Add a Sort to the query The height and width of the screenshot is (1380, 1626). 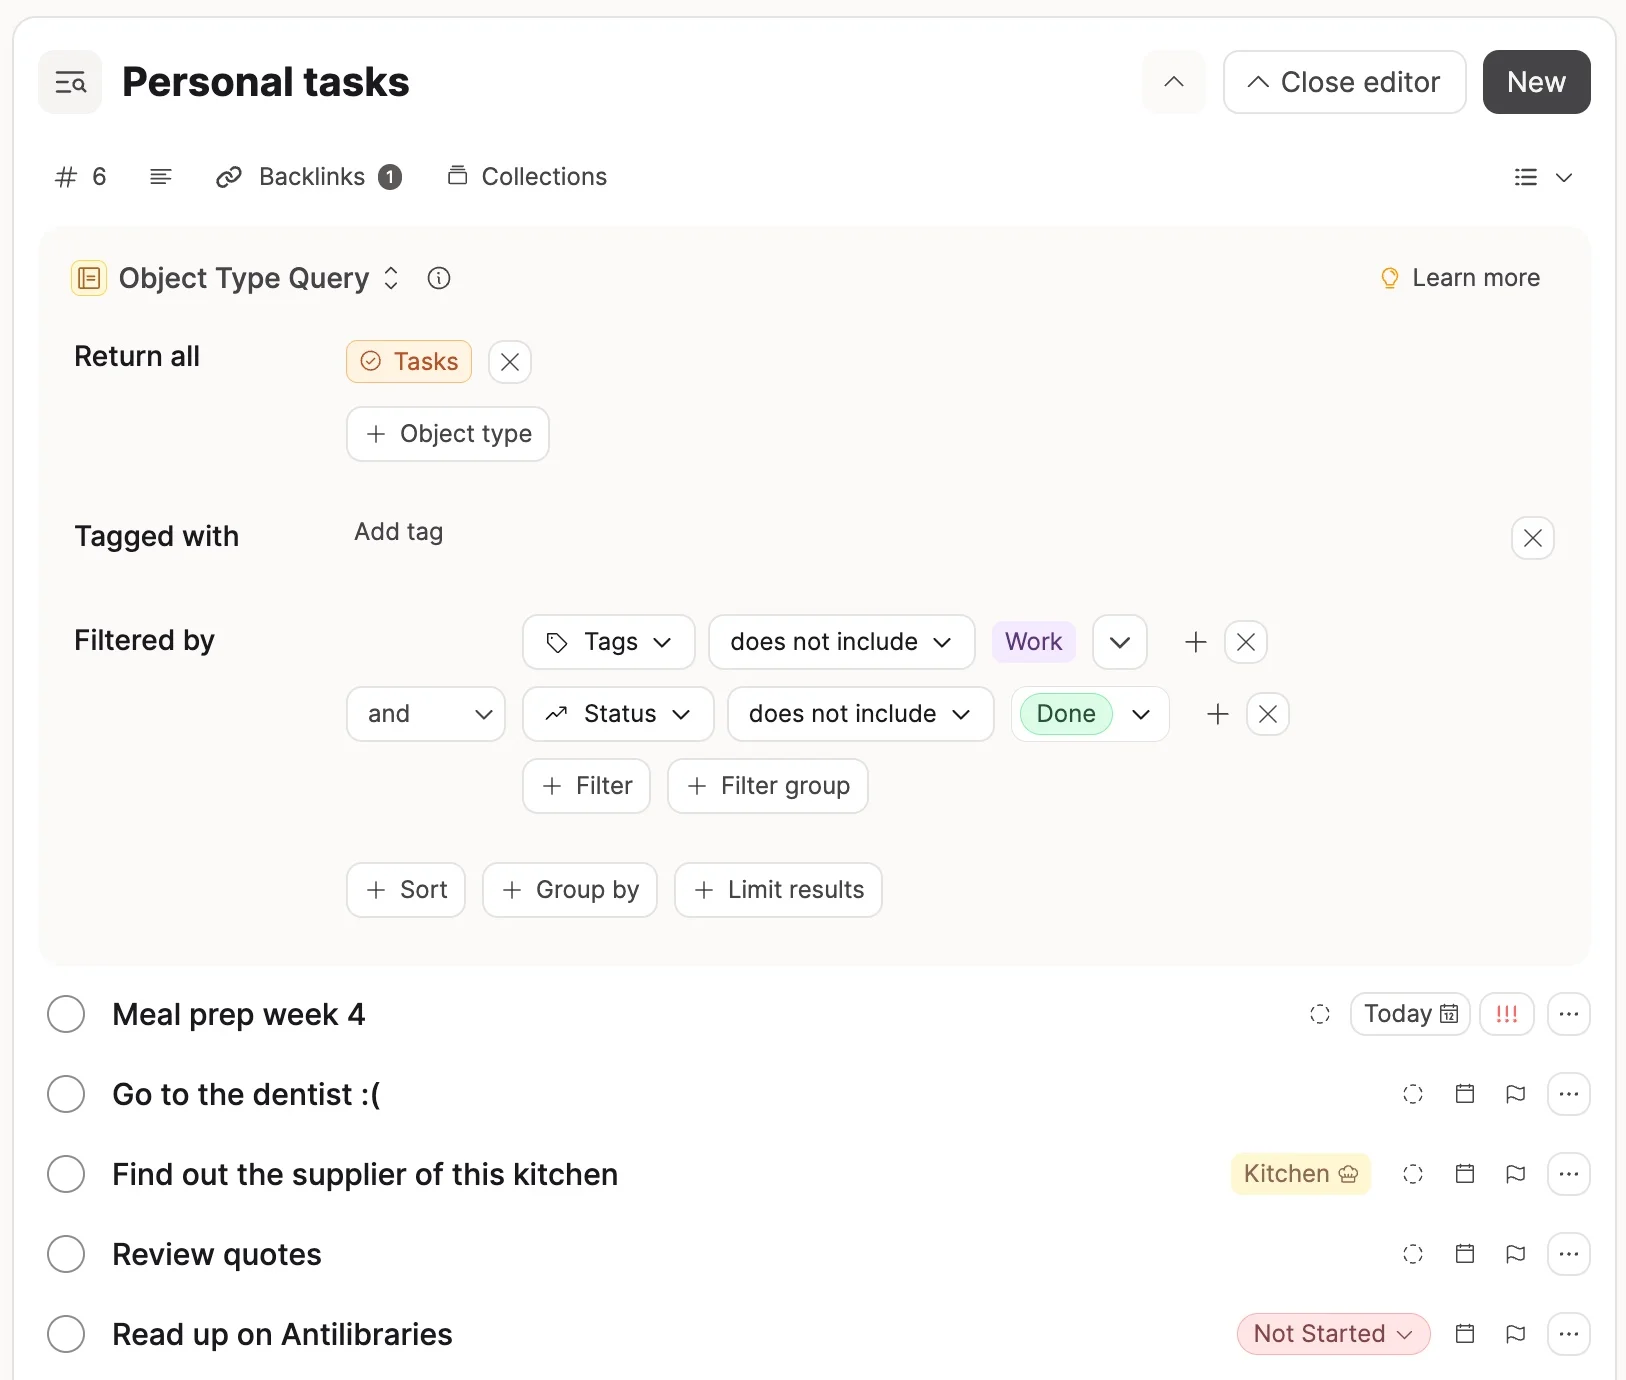405,889
